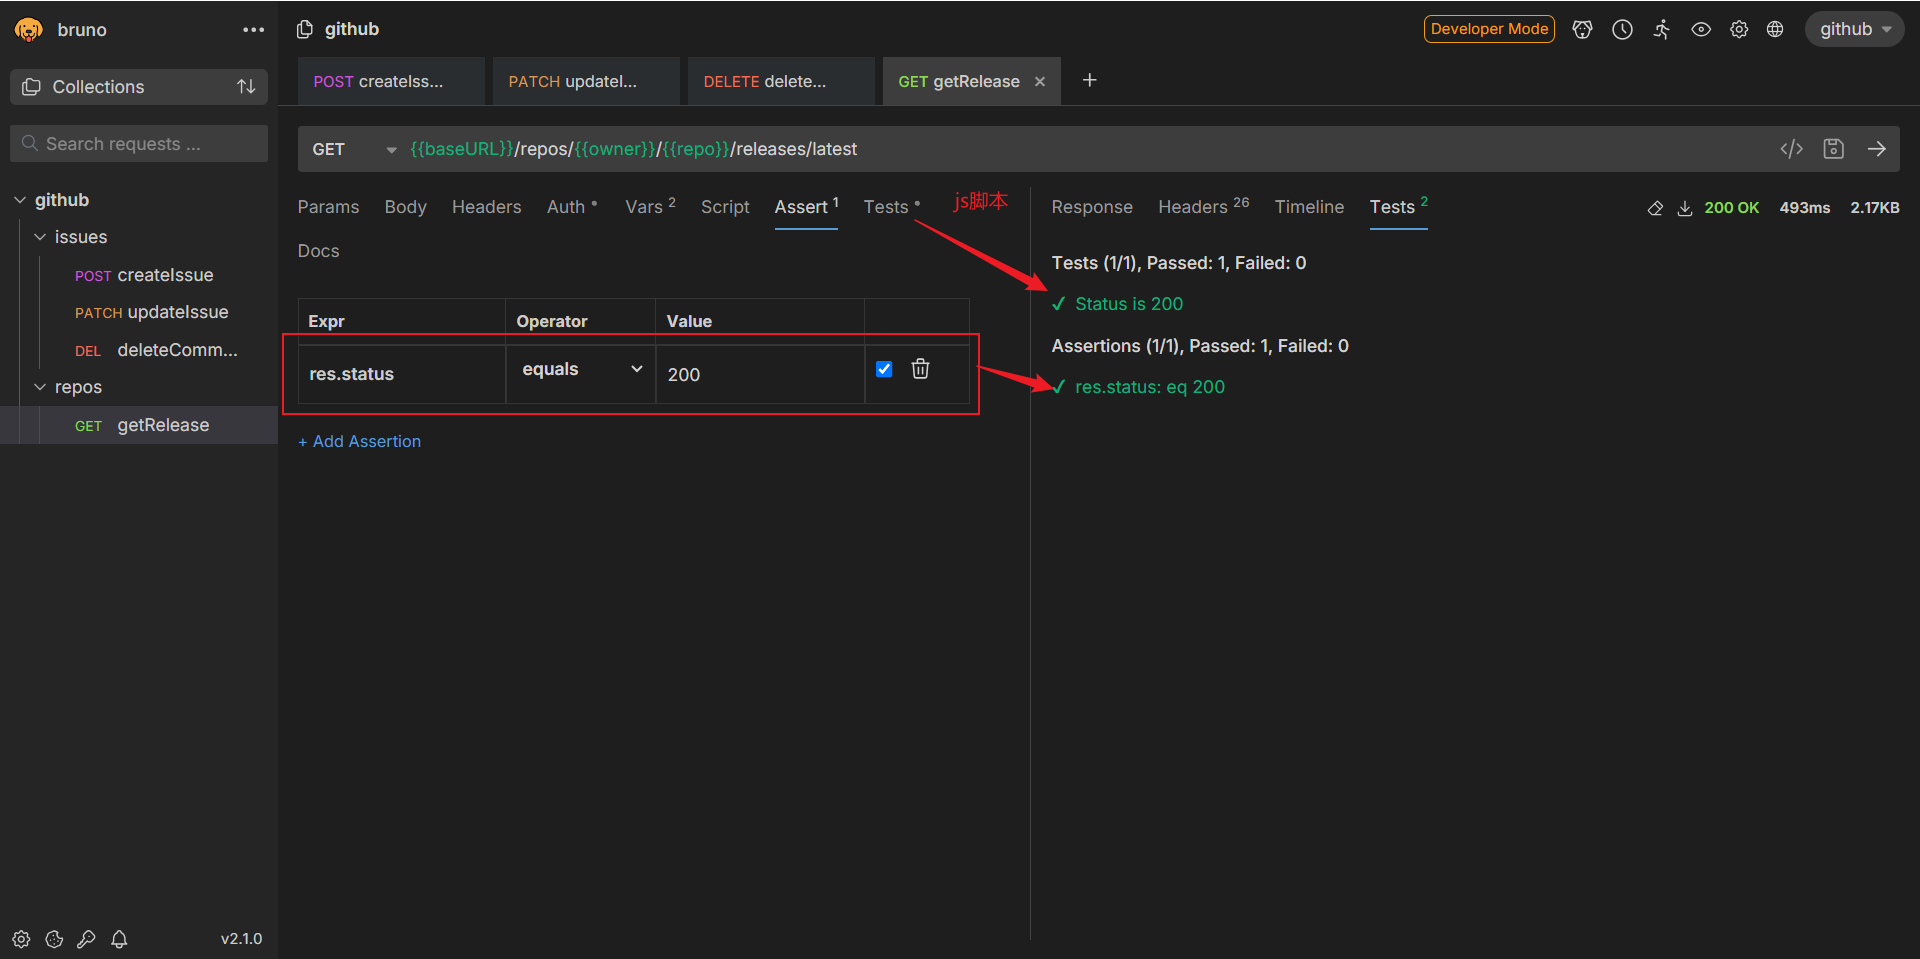
Task: Select the Assert tab
Action: [x=806, y=207]
